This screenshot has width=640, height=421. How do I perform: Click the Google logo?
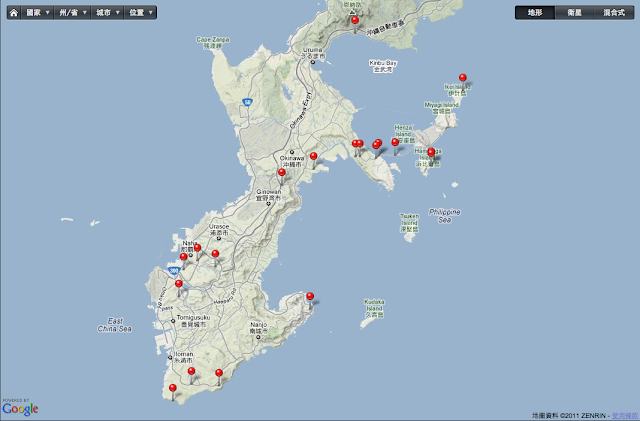pos(20,409)
